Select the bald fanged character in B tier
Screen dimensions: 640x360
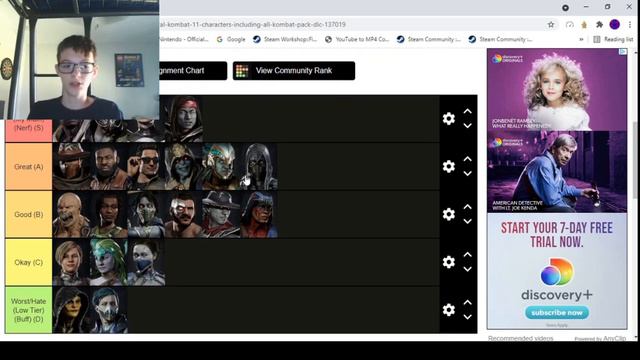coord(71,214)
